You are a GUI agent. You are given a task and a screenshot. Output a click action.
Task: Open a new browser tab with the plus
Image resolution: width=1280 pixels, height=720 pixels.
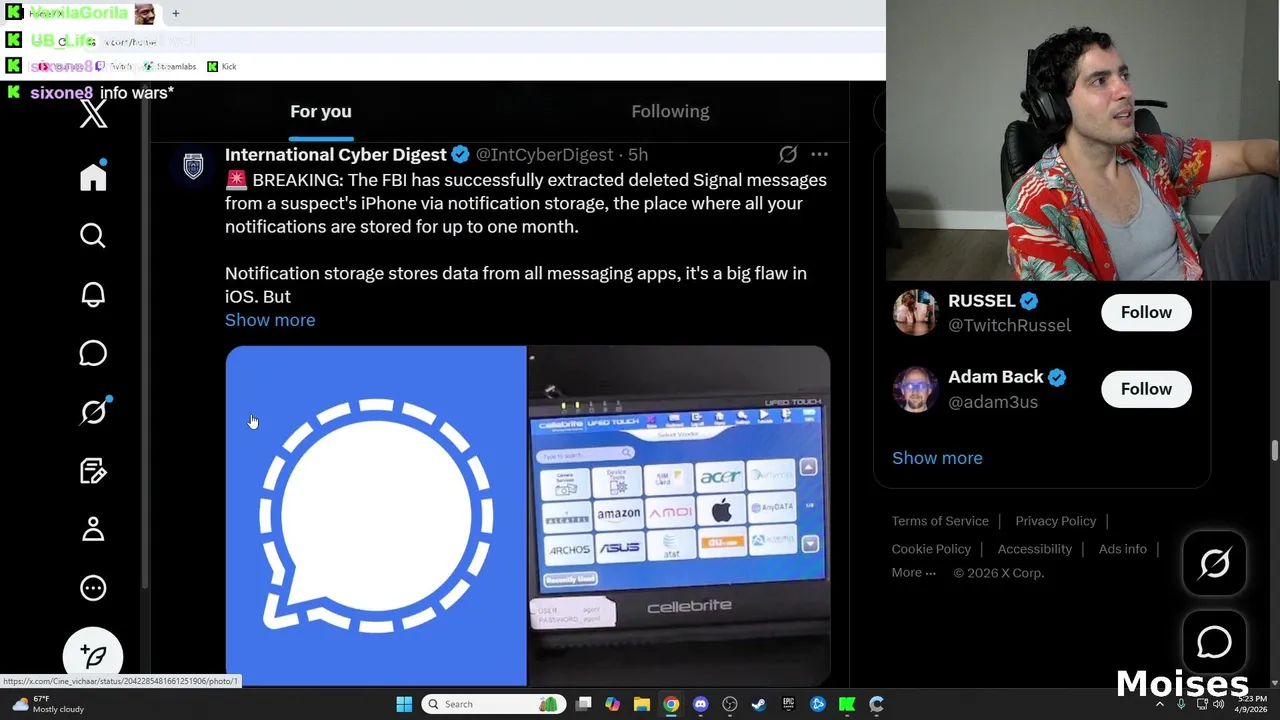coord(176,14)
